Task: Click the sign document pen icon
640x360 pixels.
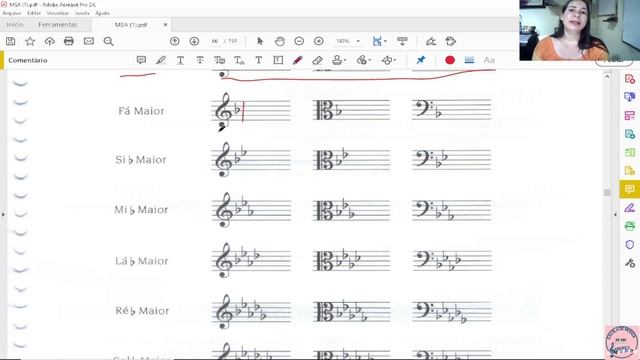Action: 431,41
